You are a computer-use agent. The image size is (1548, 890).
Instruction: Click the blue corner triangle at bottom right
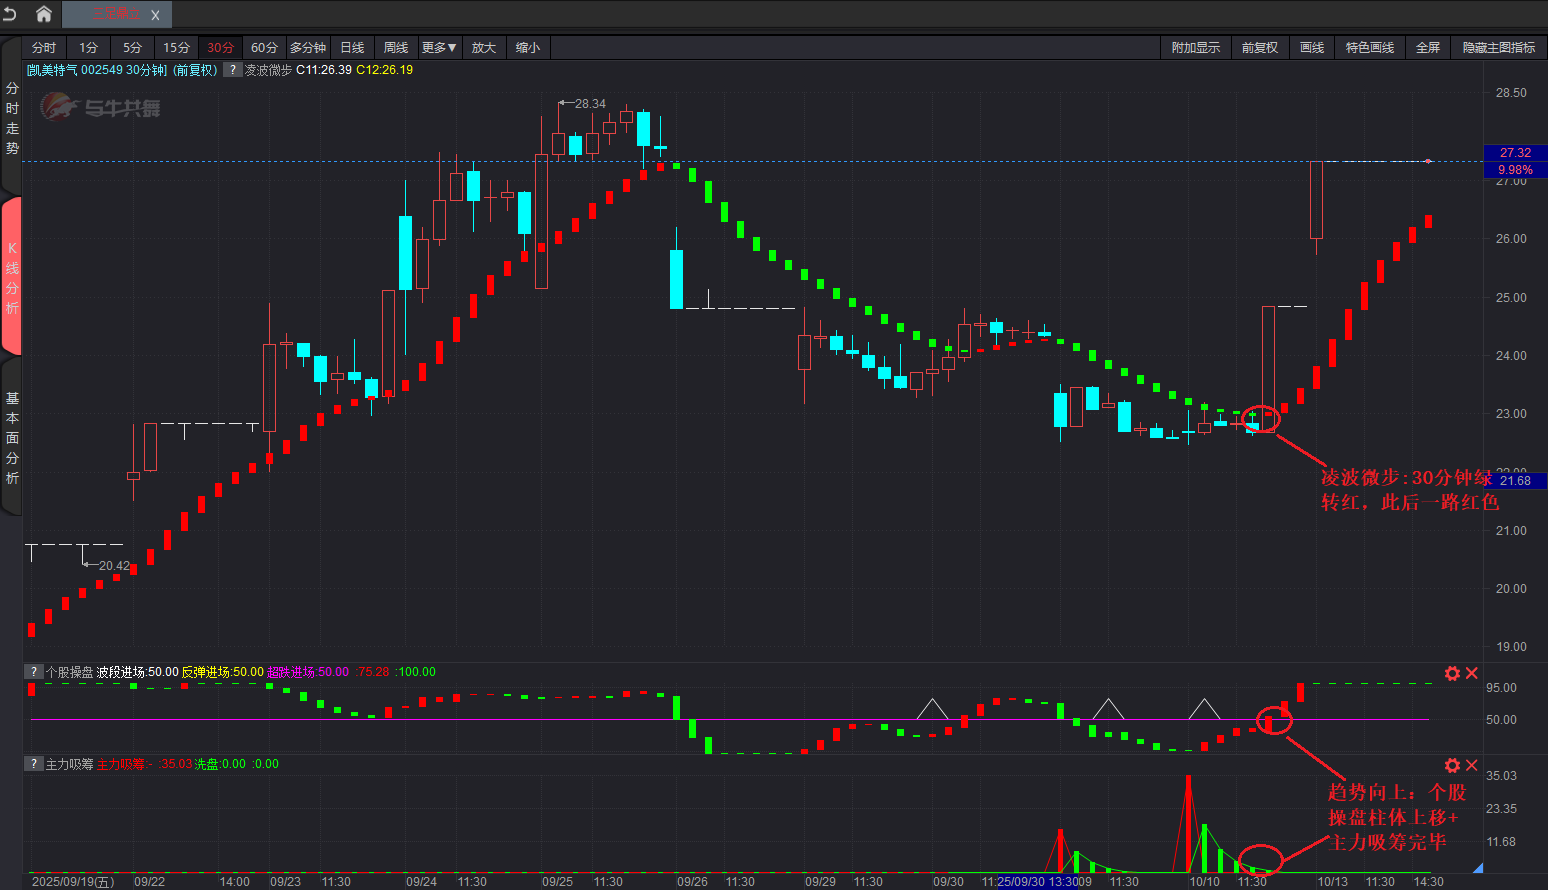[1477, 868]
